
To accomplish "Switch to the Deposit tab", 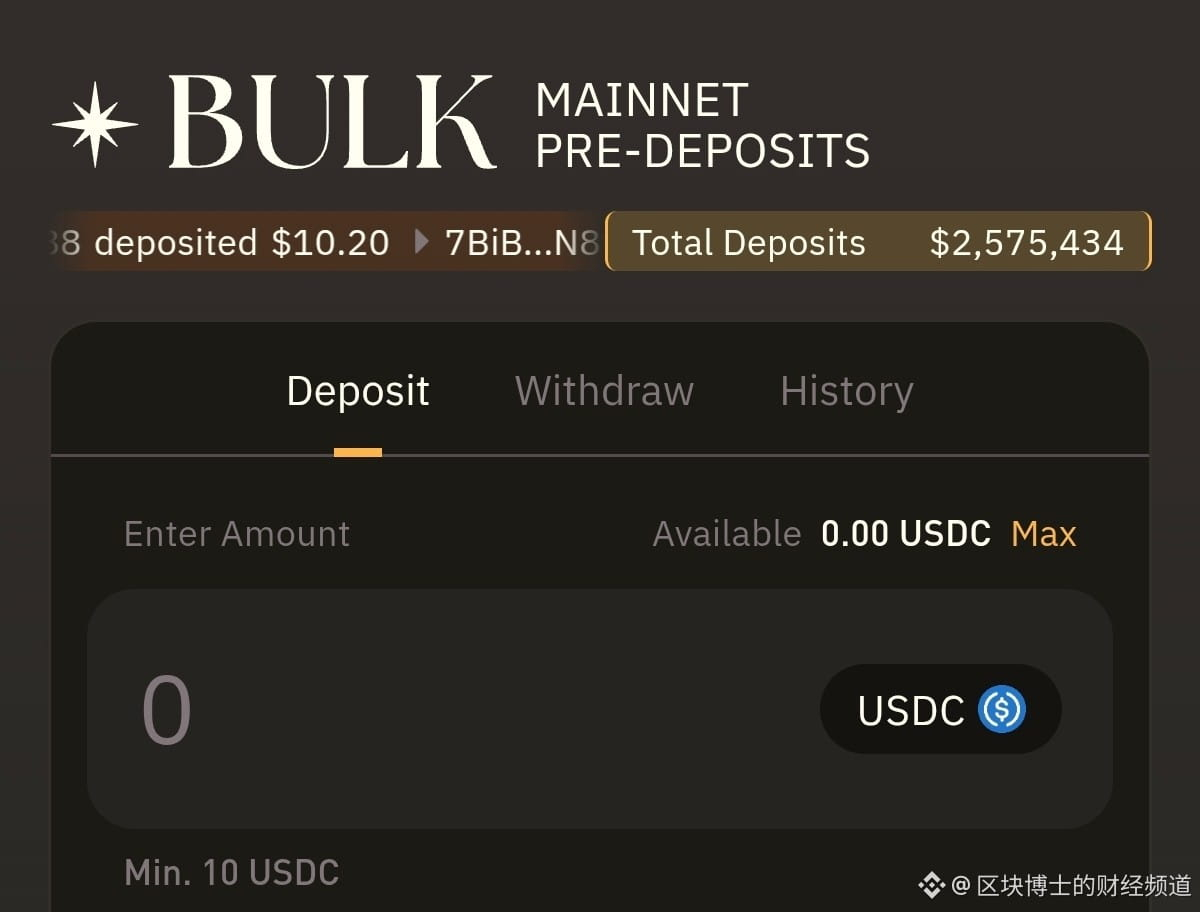I will pos(358,391).
